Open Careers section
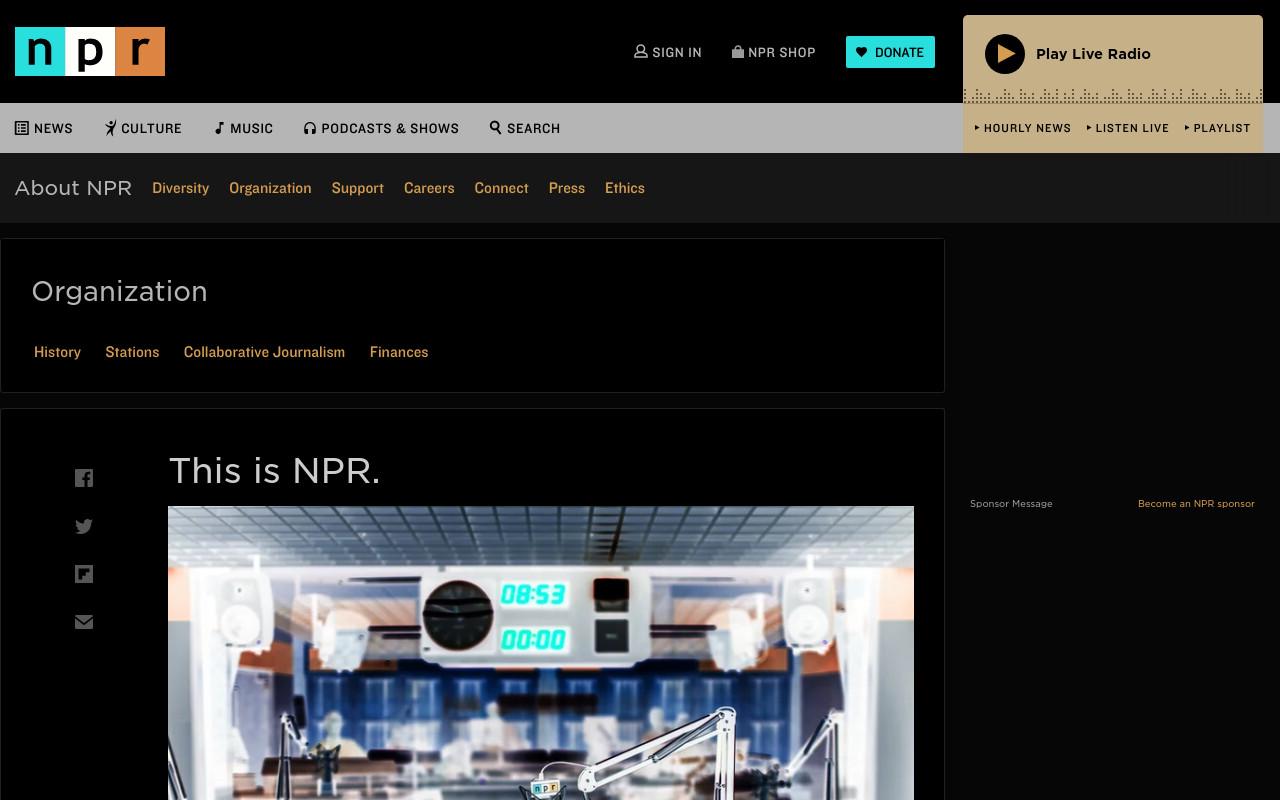1280x800 pixels. pyautogui.click(x=429, y=188)
